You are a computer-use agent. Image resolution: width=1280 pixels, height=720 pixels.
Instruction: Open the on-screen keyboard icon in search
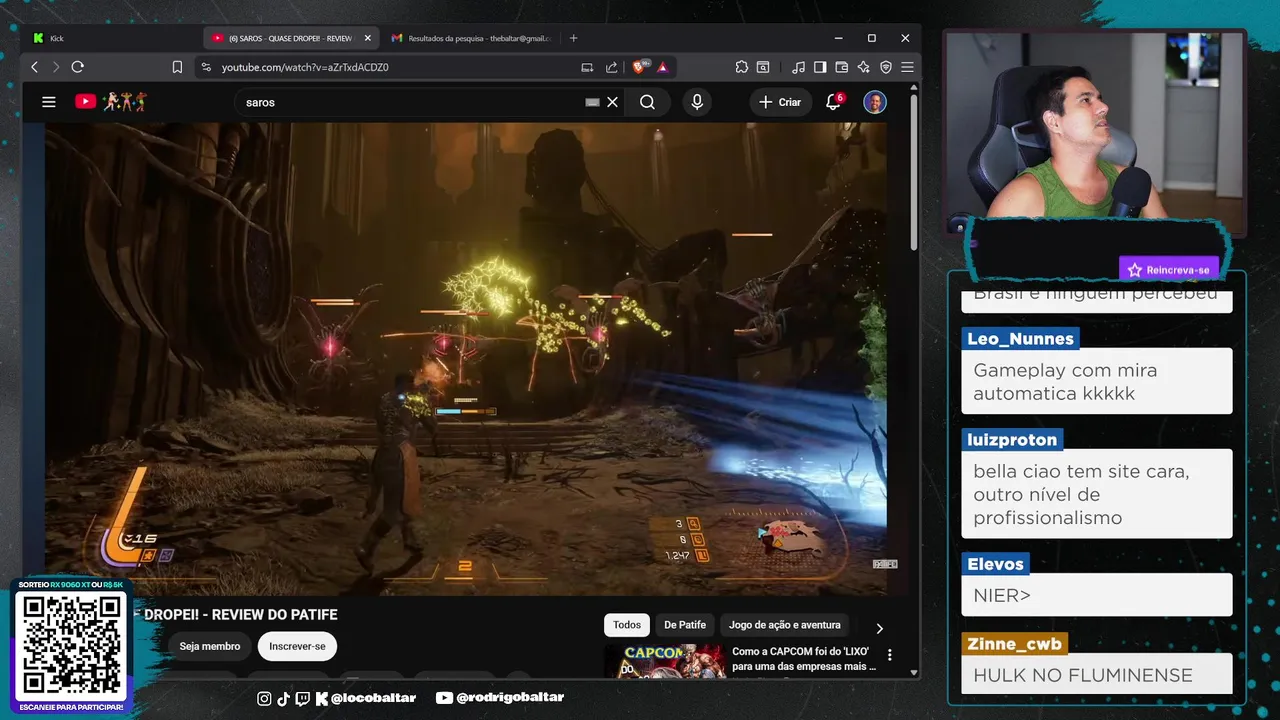[x=592, y=102]
